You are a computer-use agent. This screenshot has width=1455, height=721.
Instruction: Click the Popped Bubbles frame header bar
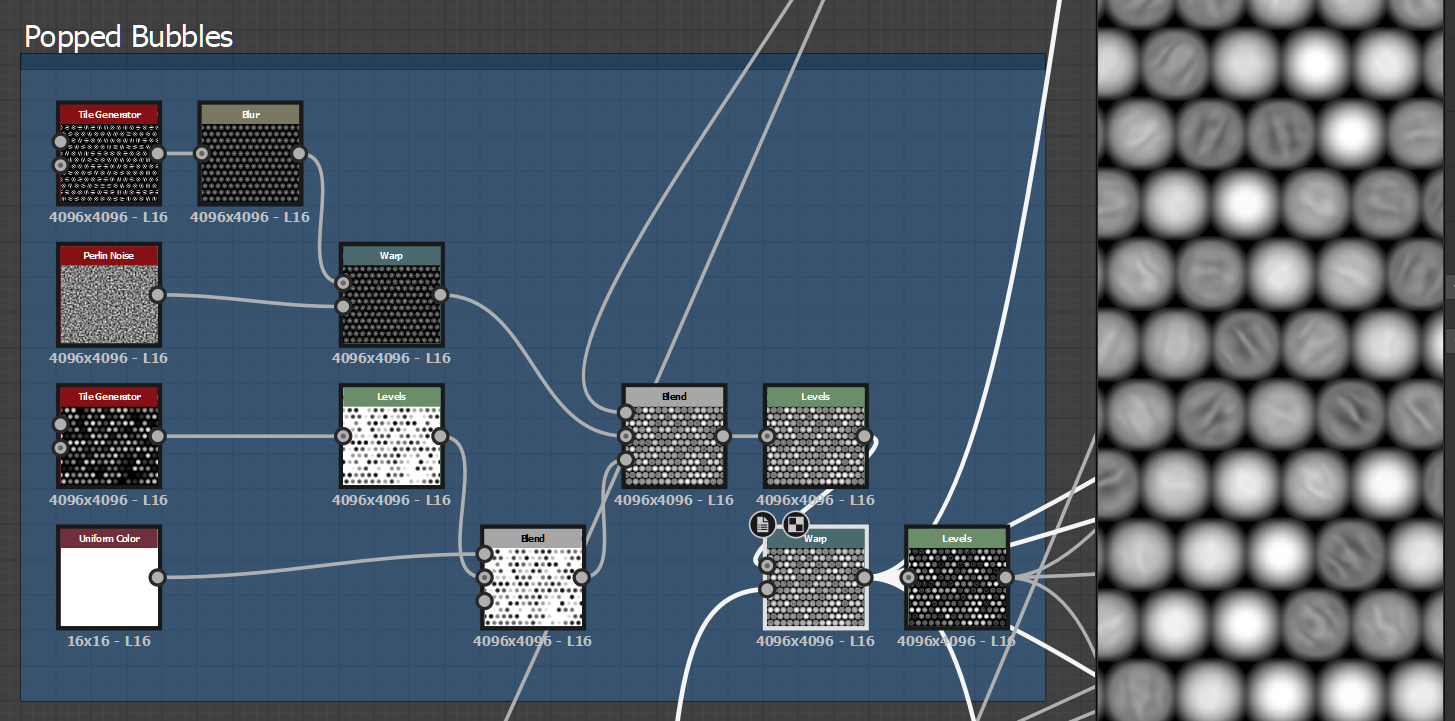pyautogui.click(x=533, y=62)
